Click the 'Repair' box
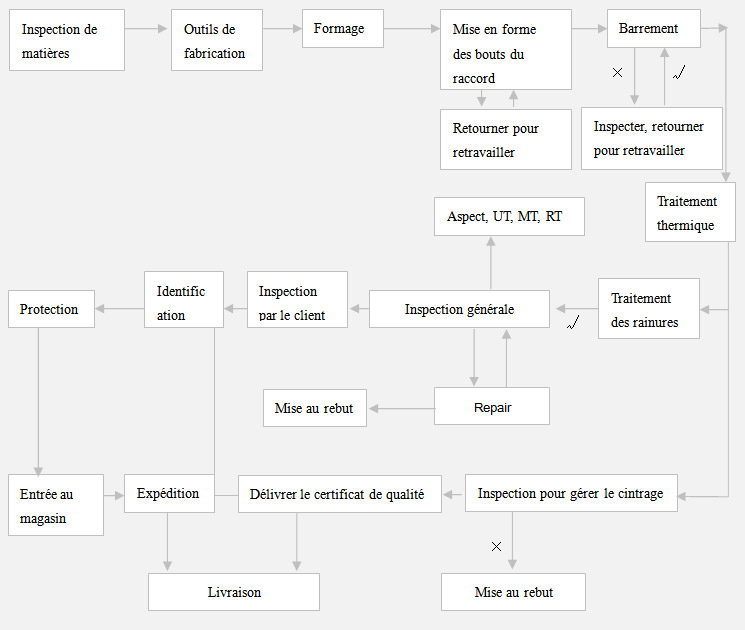Viewport: 745px width, 630px height. 492,407
